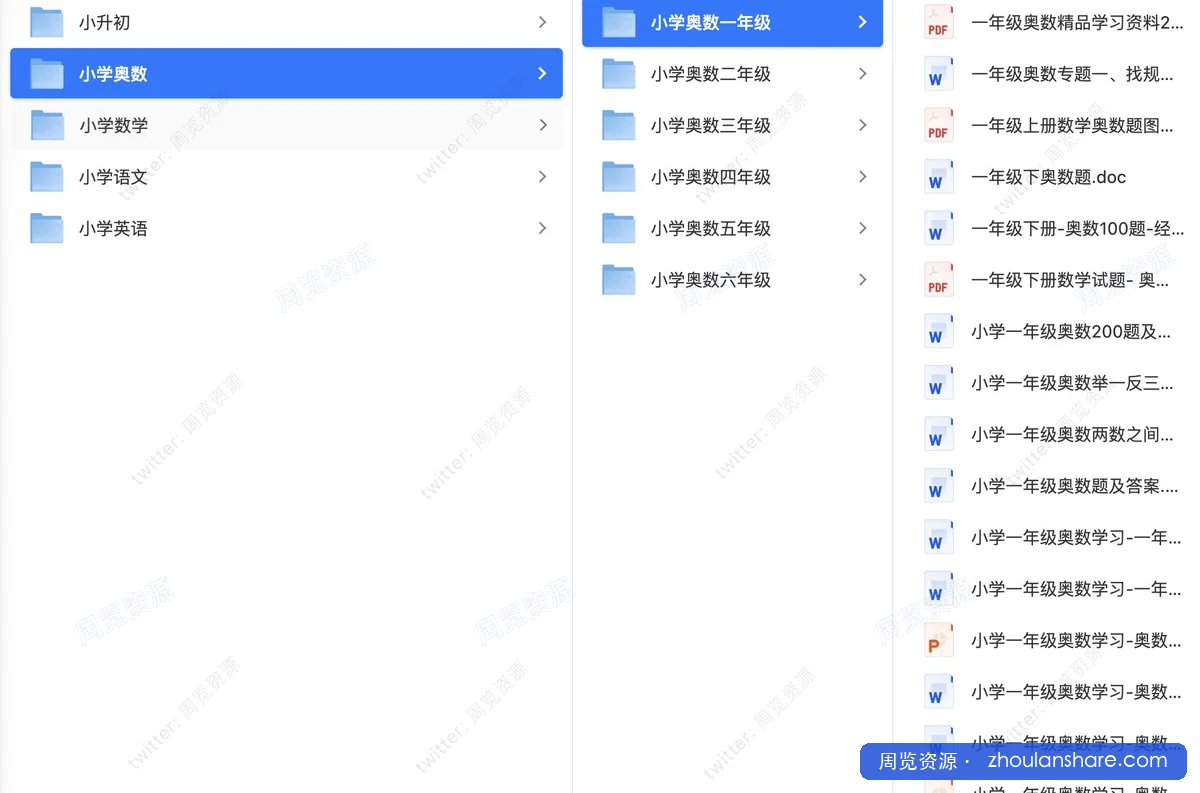
Task: Click the 小升初 folder icon
Action: (47, 22)
